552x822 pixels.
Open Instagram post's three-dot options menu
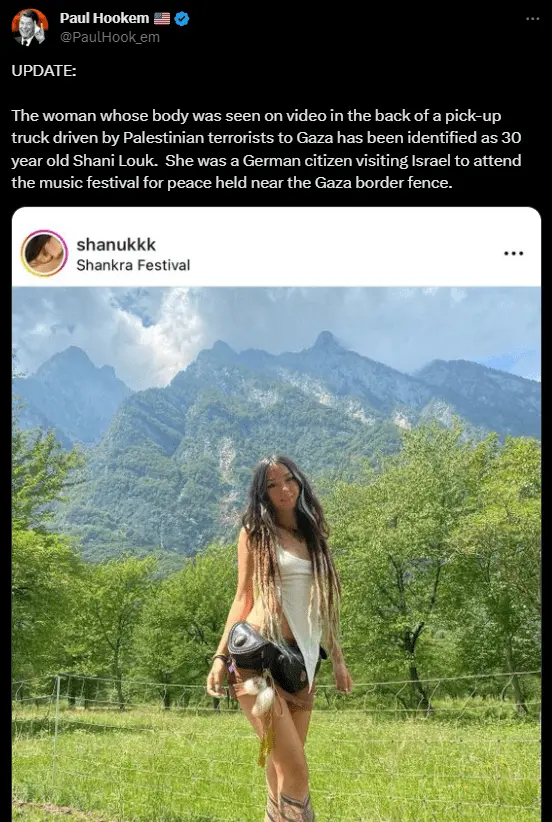[513, 253]
